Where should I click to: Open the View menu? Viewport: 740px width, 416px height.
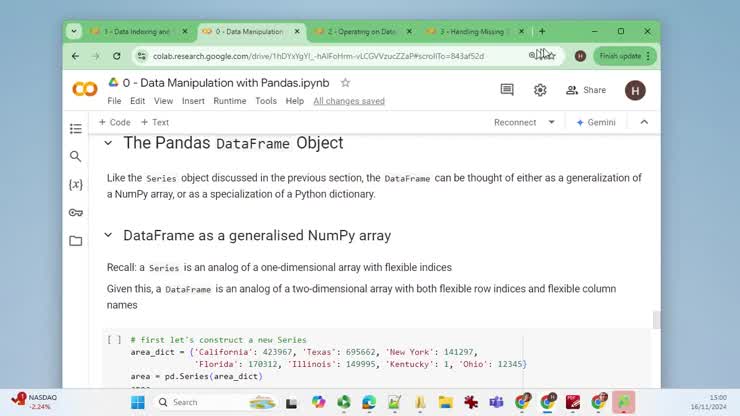click(163, 101)
